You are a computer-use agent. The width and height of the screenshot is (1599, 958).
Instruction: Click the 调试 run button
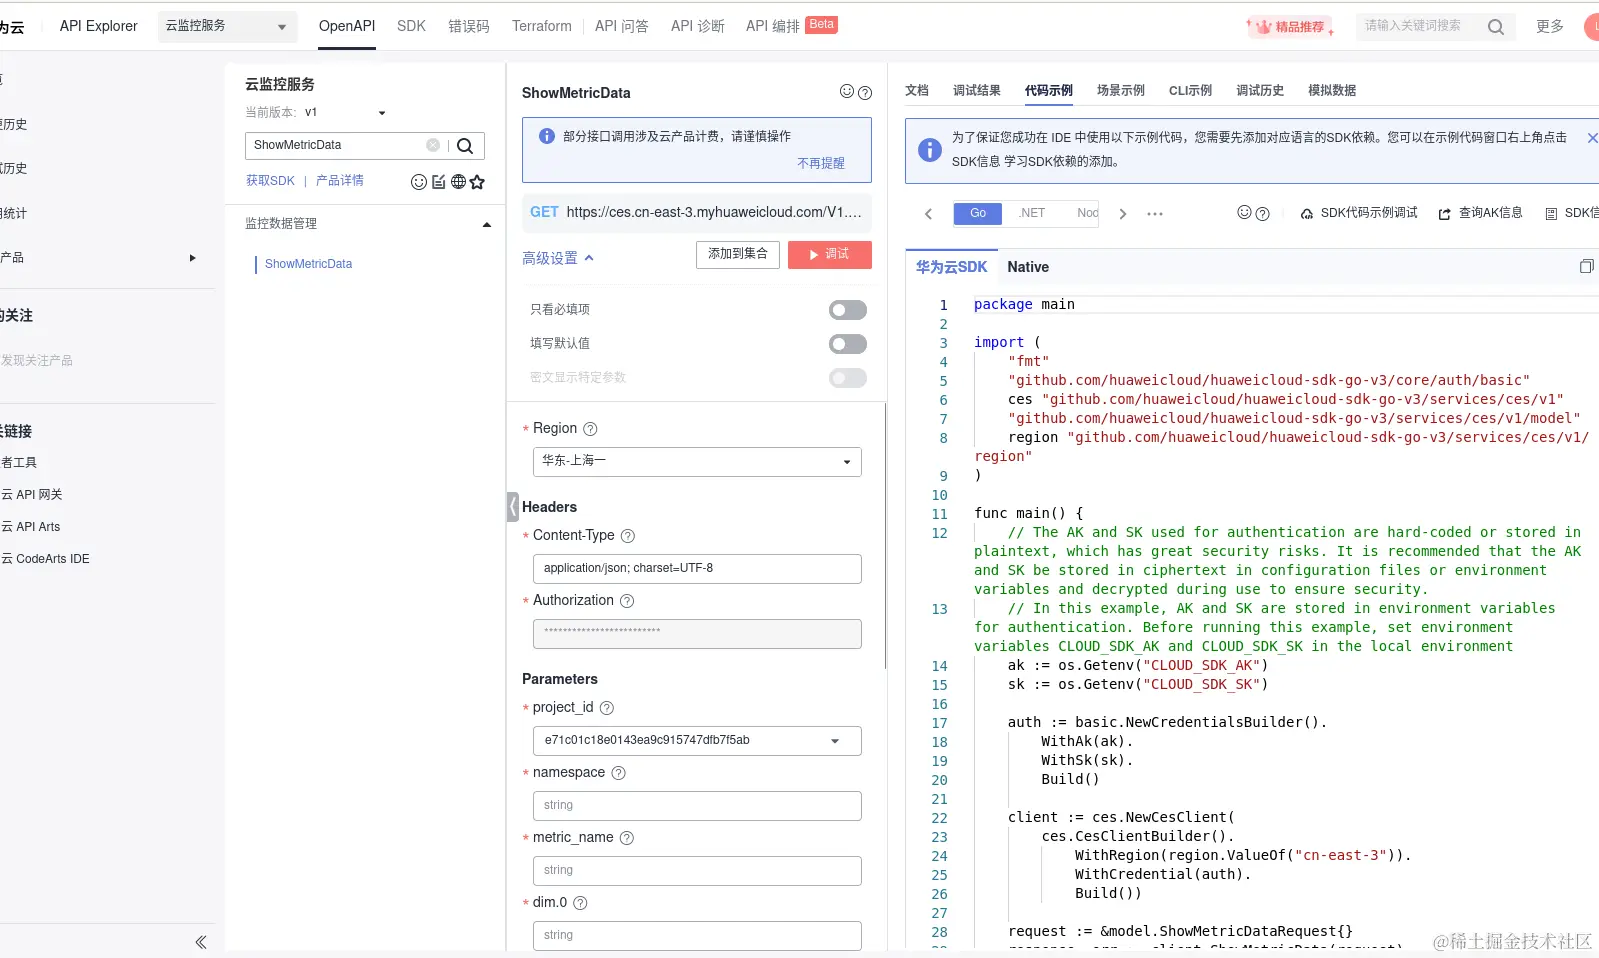[830, 255]
